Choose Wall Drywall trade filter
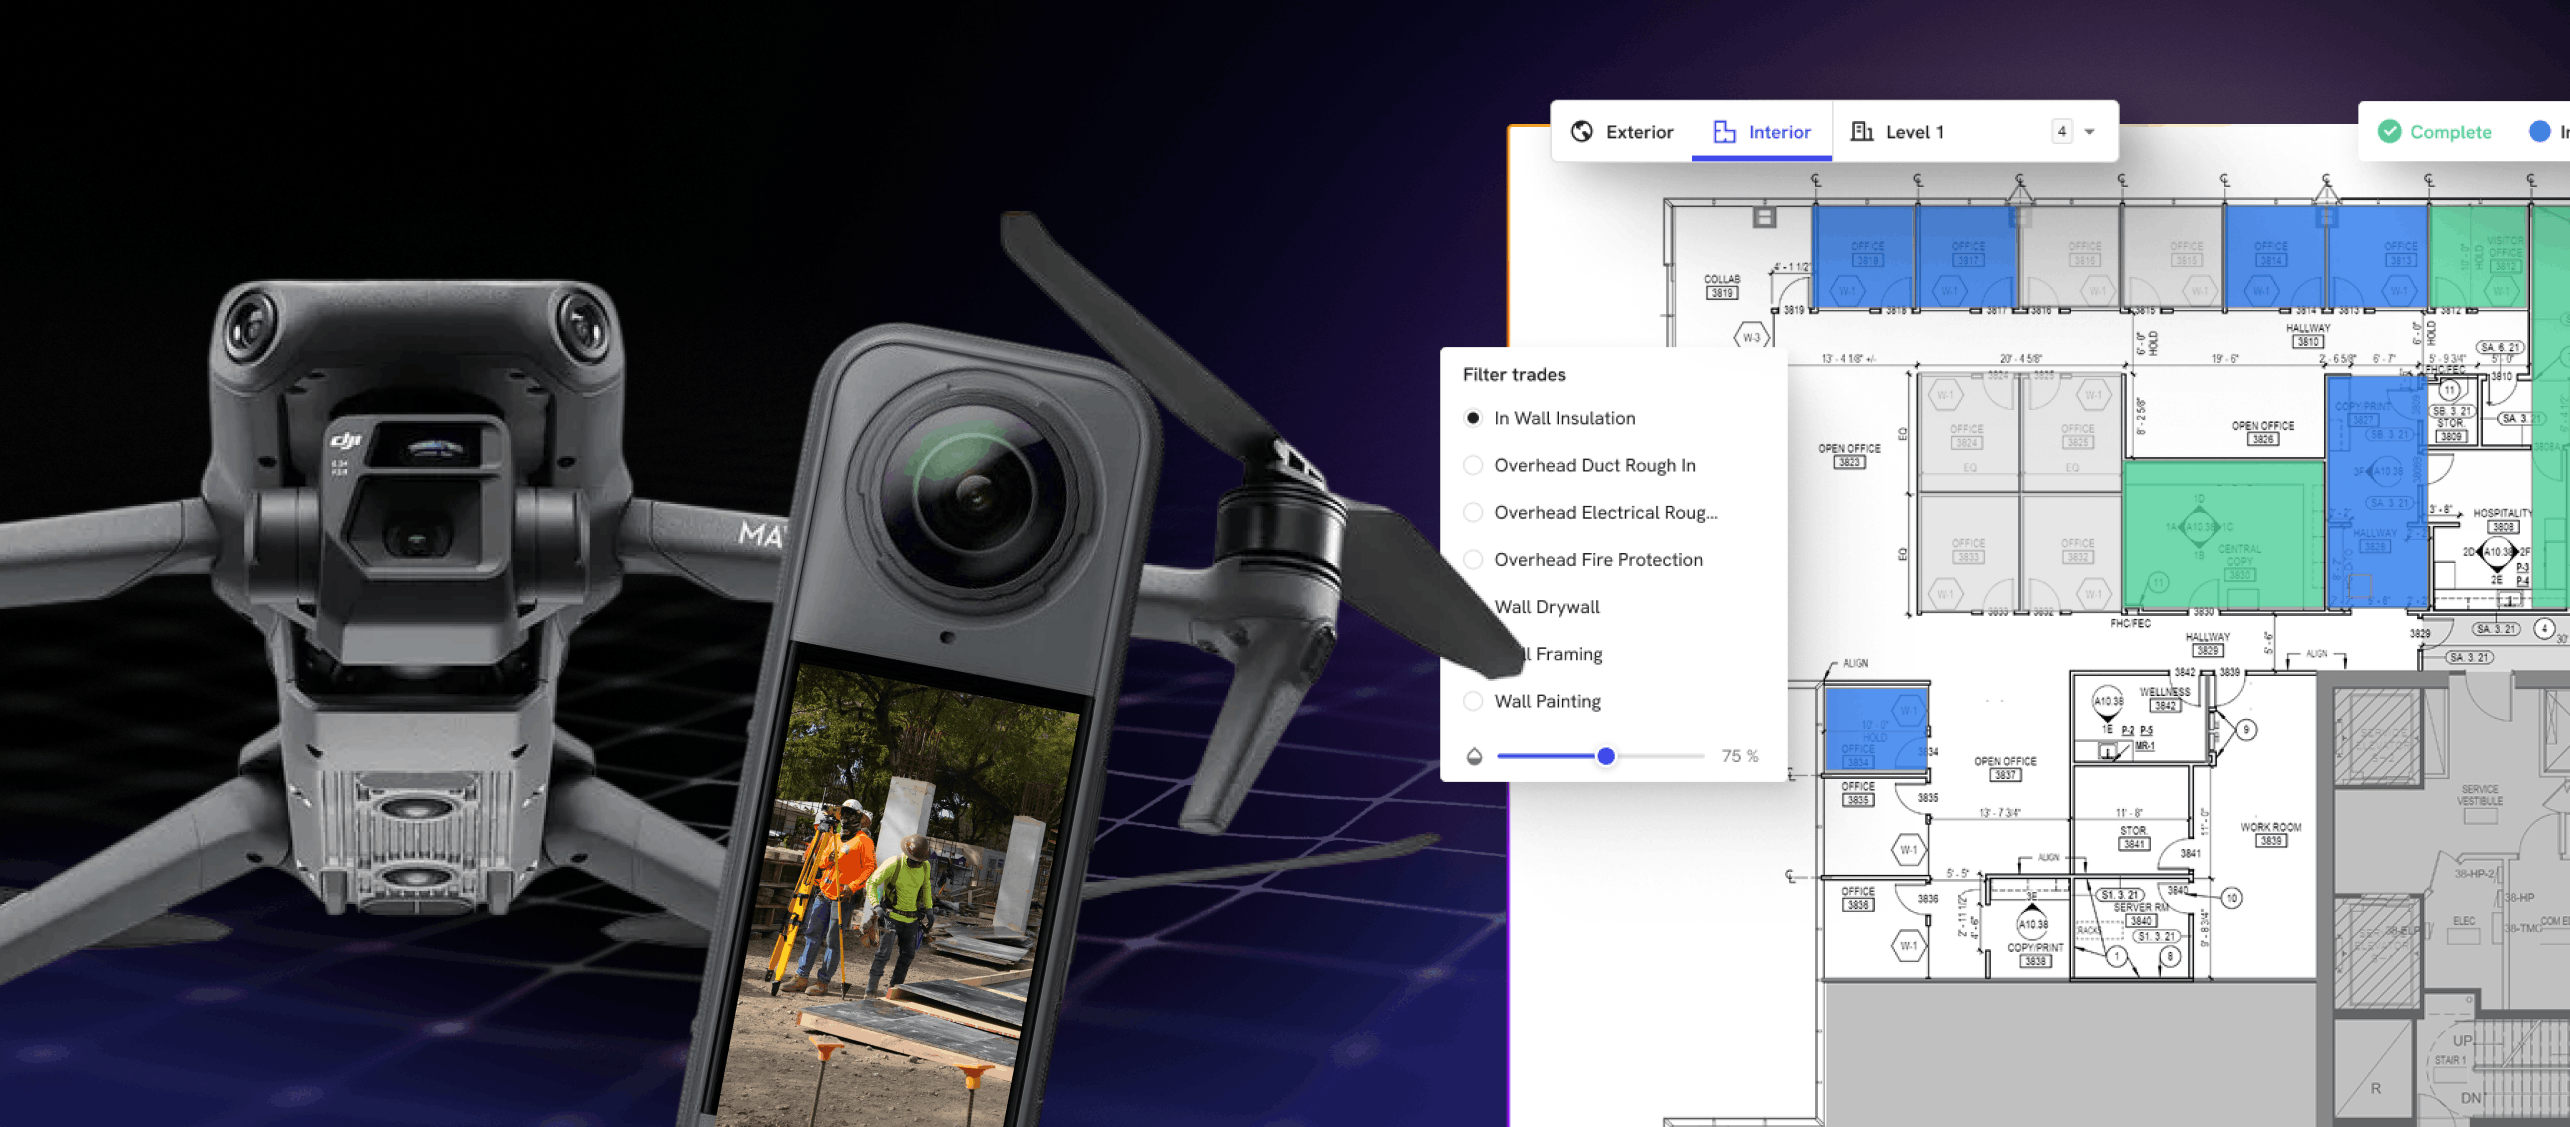The image size is (2570, 1127). pos(1546,607)
